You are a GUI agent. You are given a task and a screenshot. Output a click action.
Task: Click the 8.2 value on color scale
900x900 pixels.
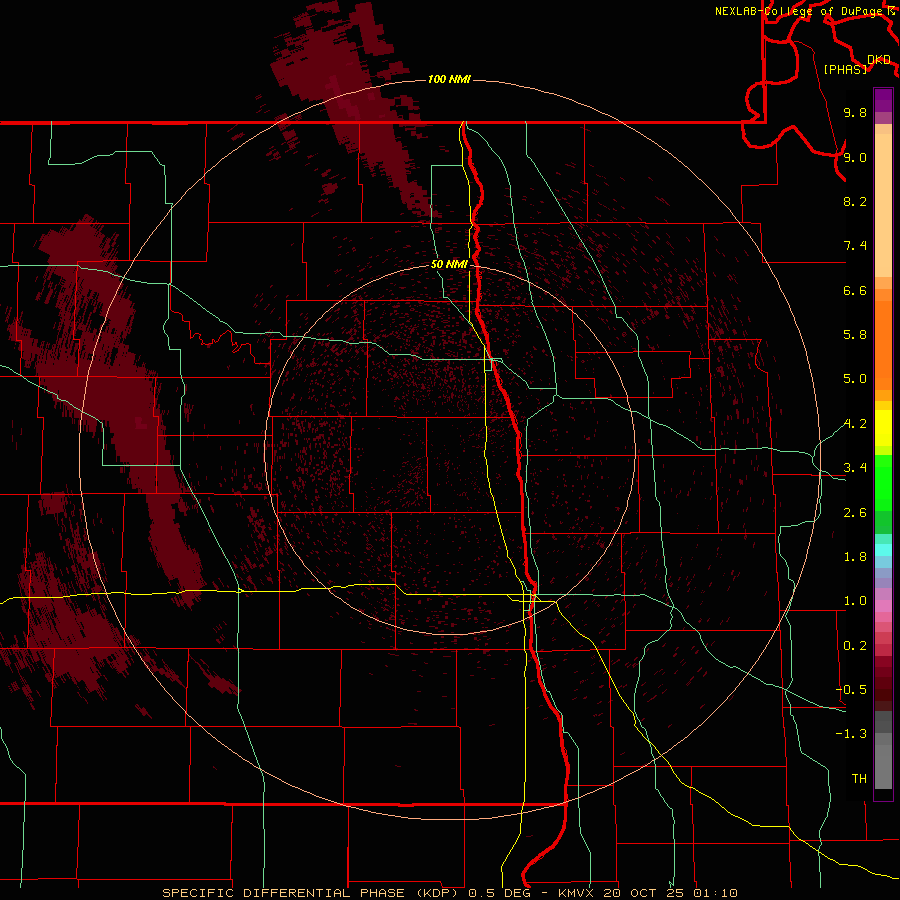tap(855, 201)
